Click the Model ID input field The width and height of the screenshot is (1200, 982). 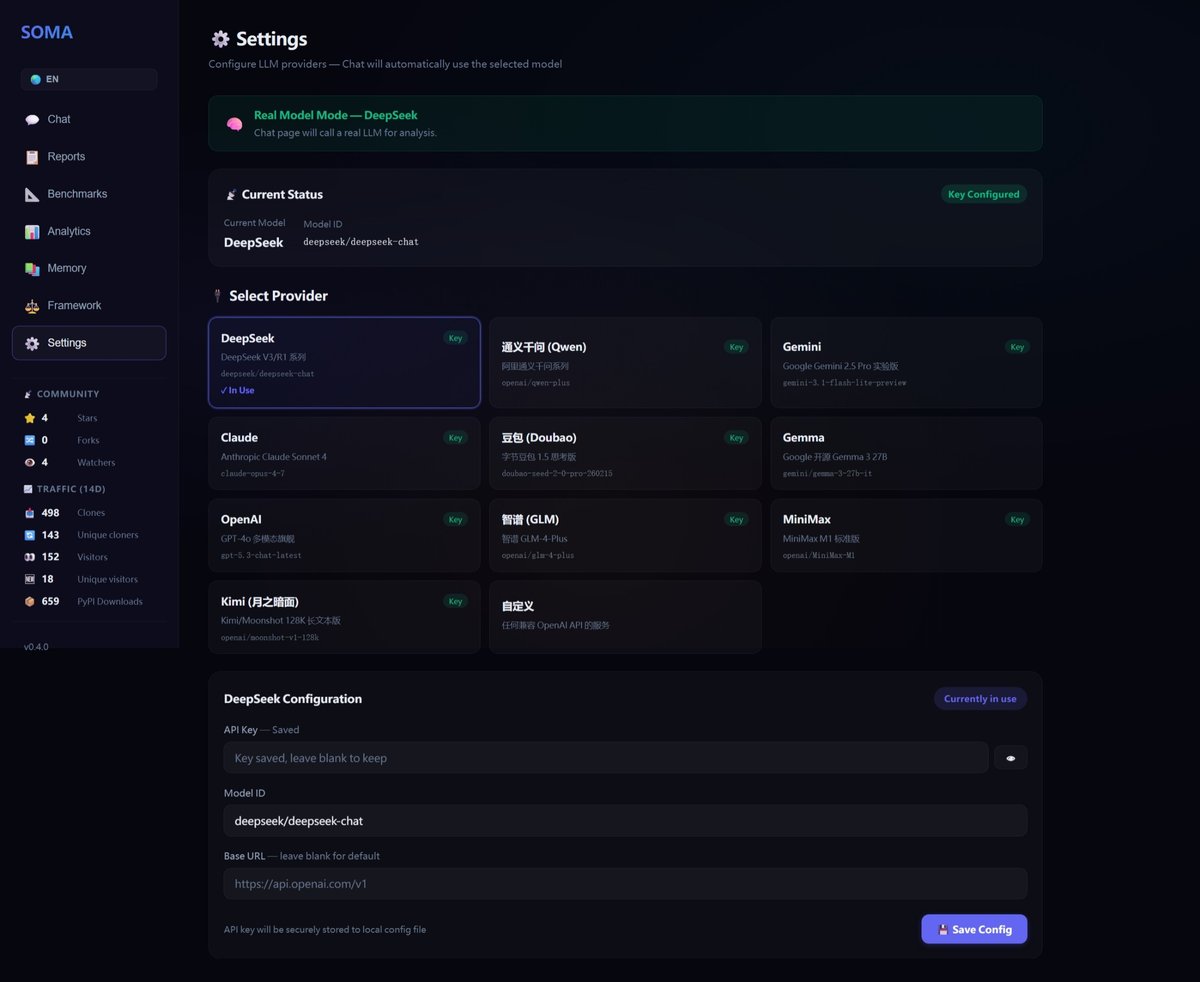pyautogui.click(x=625, y=821)
